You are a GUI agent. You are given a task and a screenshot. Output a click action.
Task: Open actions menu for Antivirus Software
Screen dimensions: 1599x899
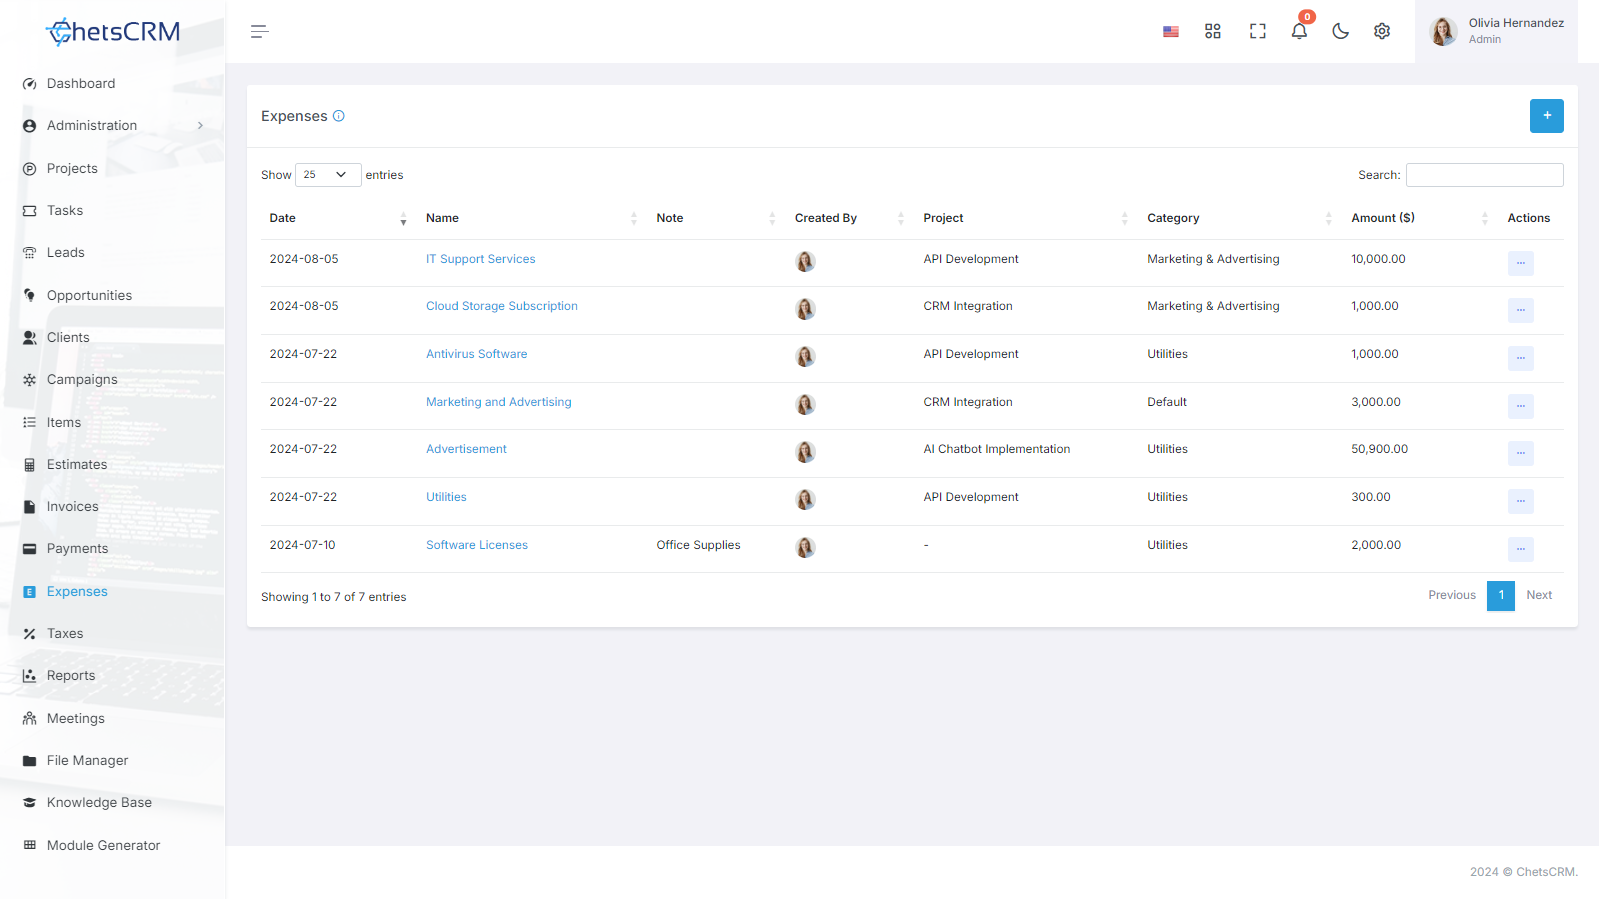1520,358
